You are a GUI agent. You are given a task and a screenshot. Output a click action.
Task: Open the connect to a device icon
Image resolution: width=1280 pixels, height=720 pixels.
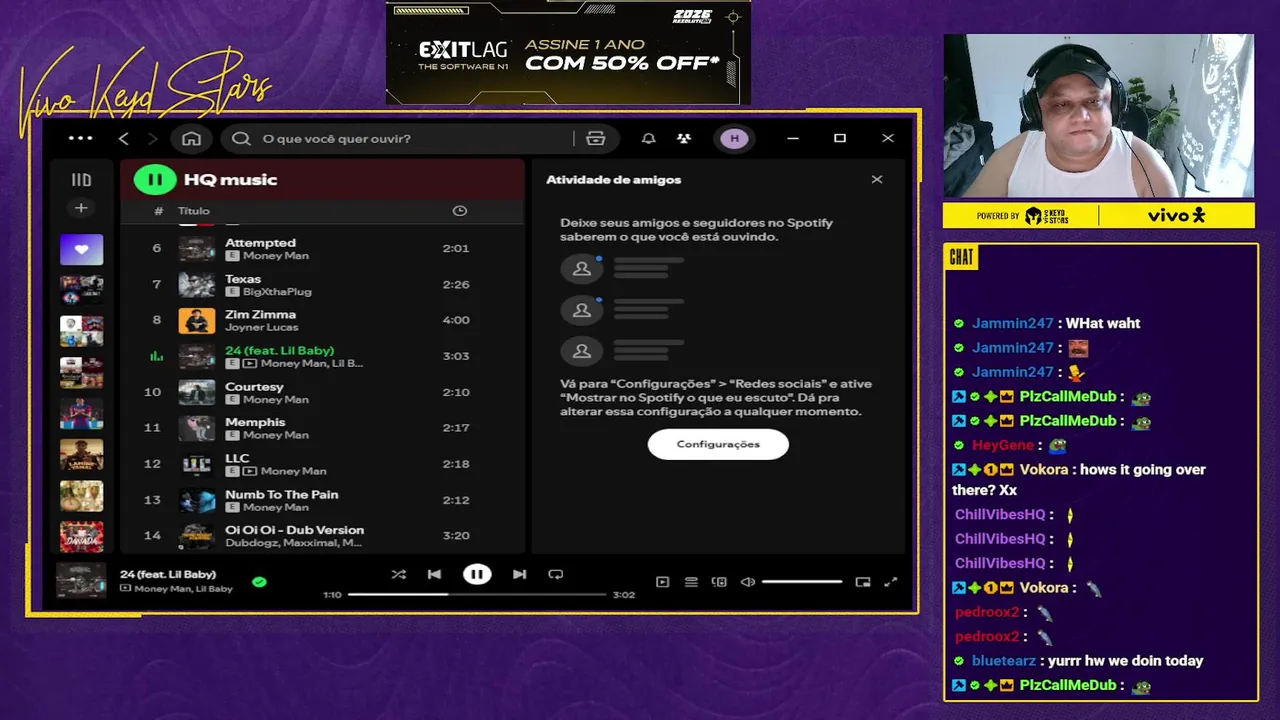719,582
